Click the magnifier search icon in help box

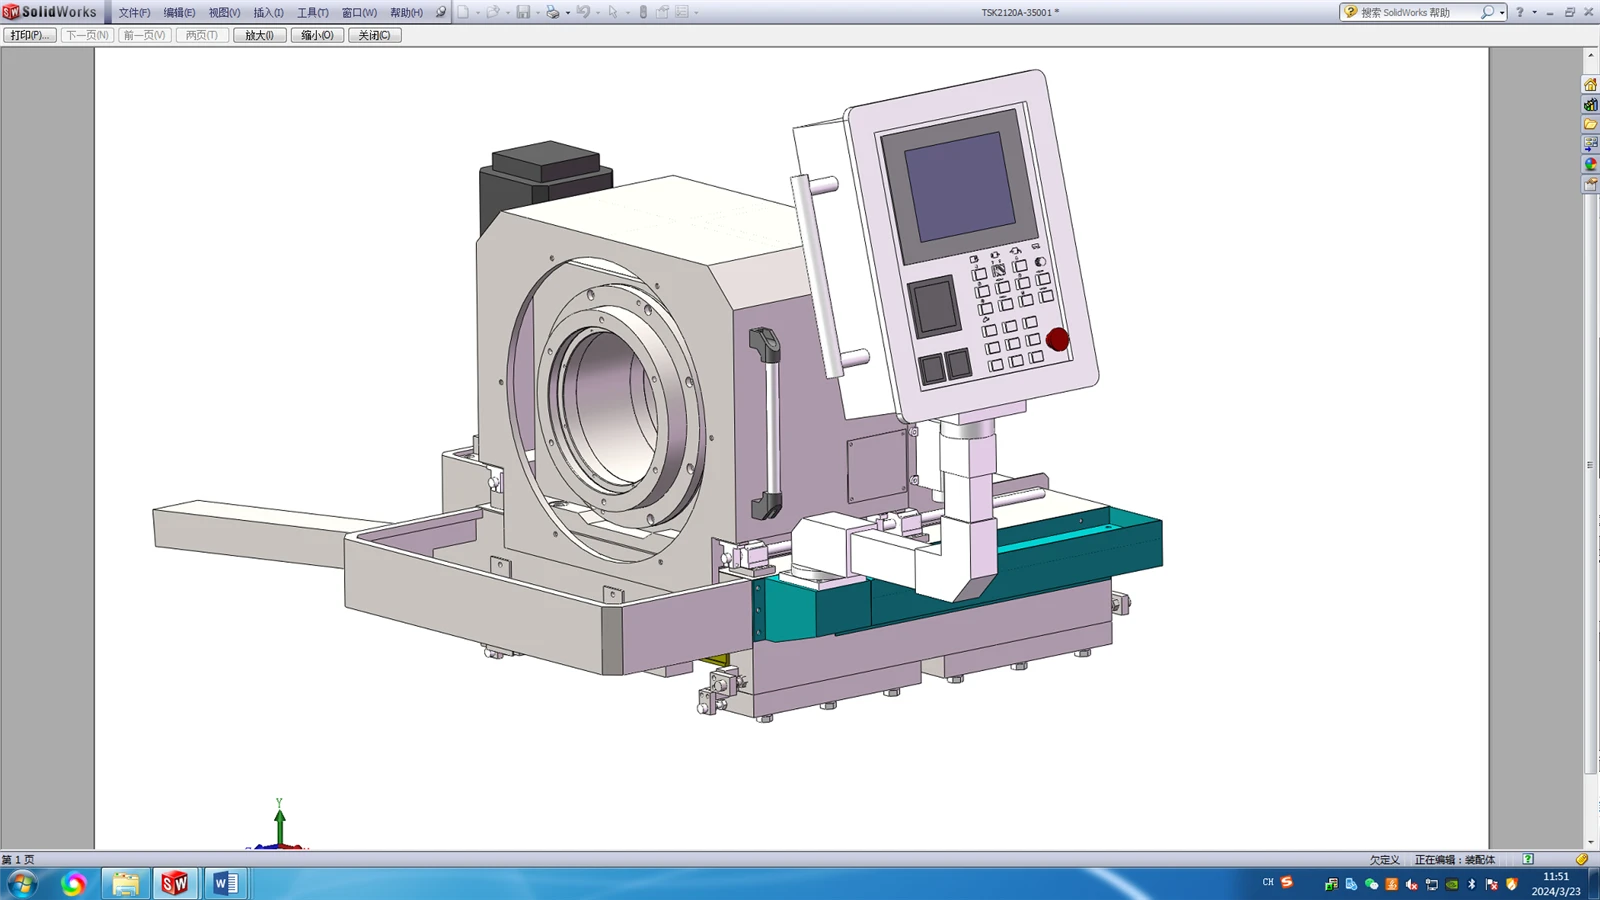tap(1487, 12)
